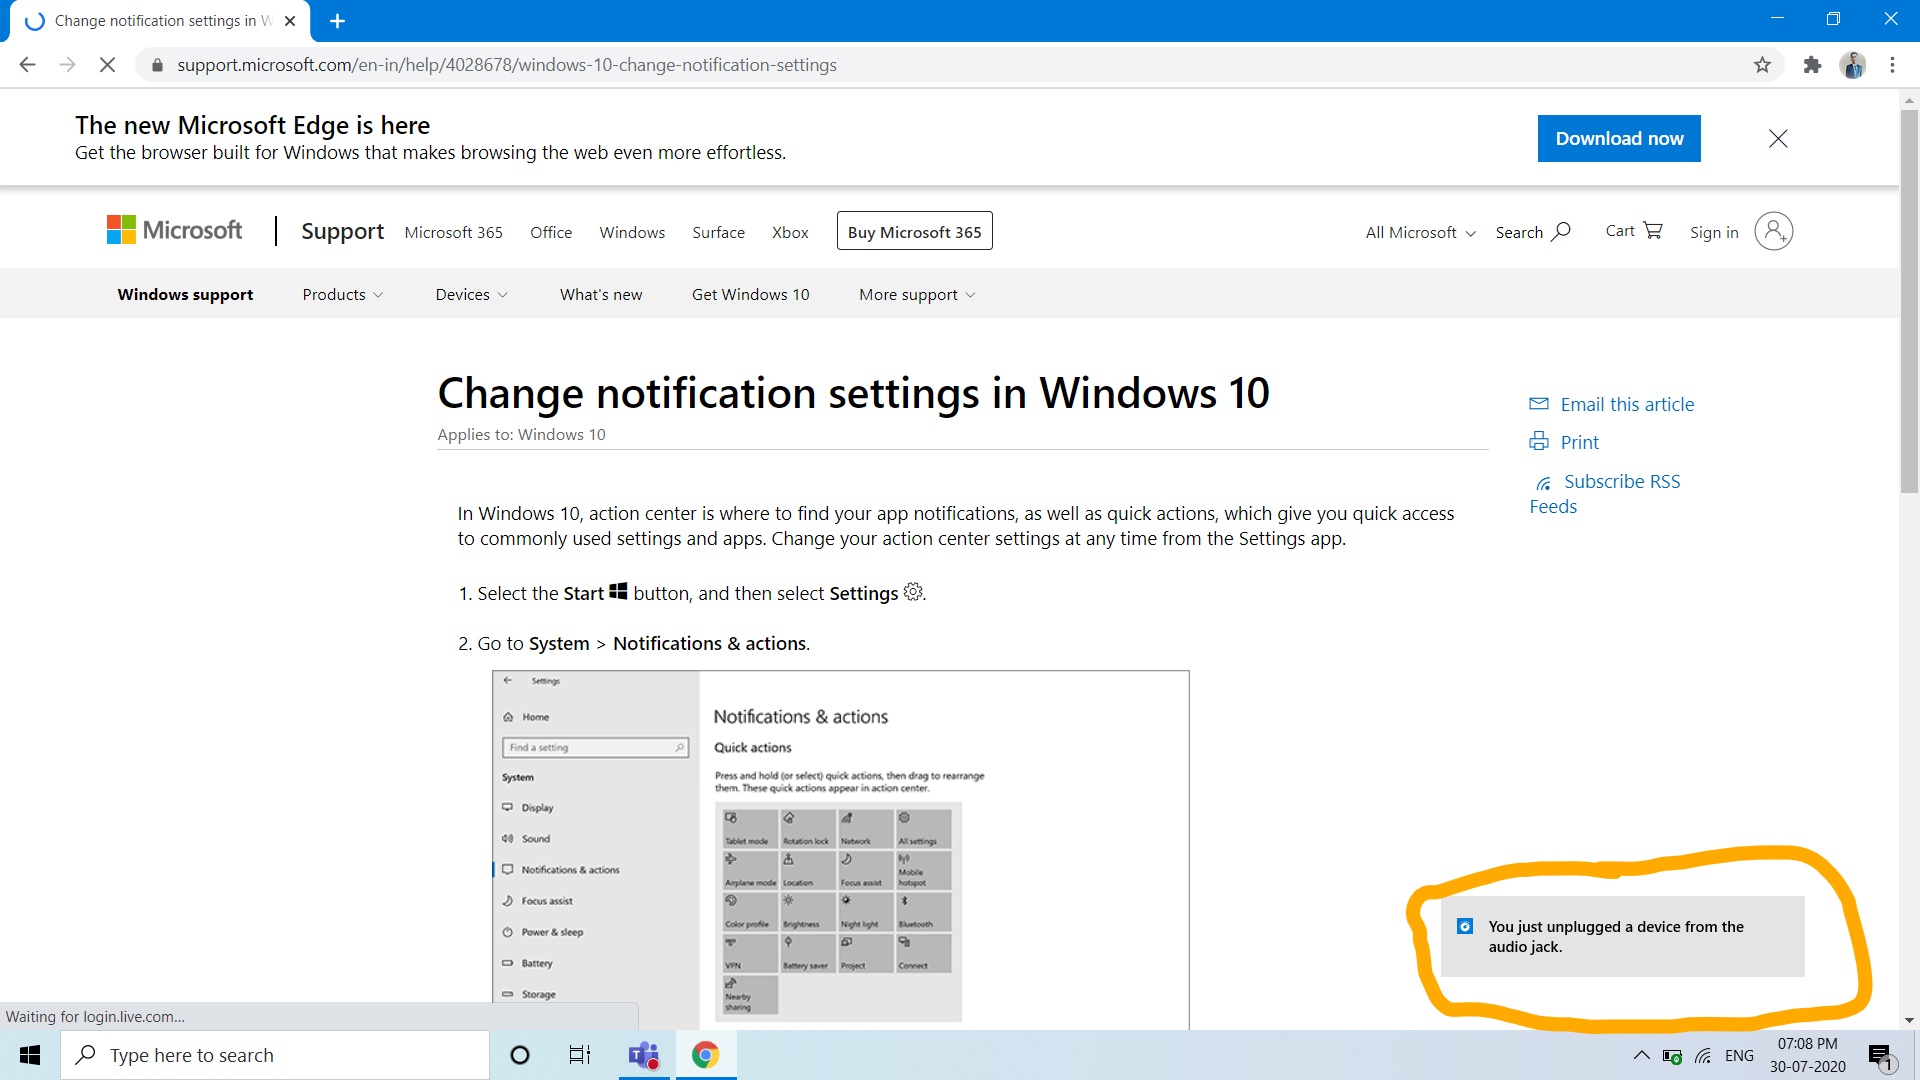Image resolution: width=1920 pixels, height=1080 pixels.
Task: Open Cortana from the taskbar
Action: pos(519,1055)
